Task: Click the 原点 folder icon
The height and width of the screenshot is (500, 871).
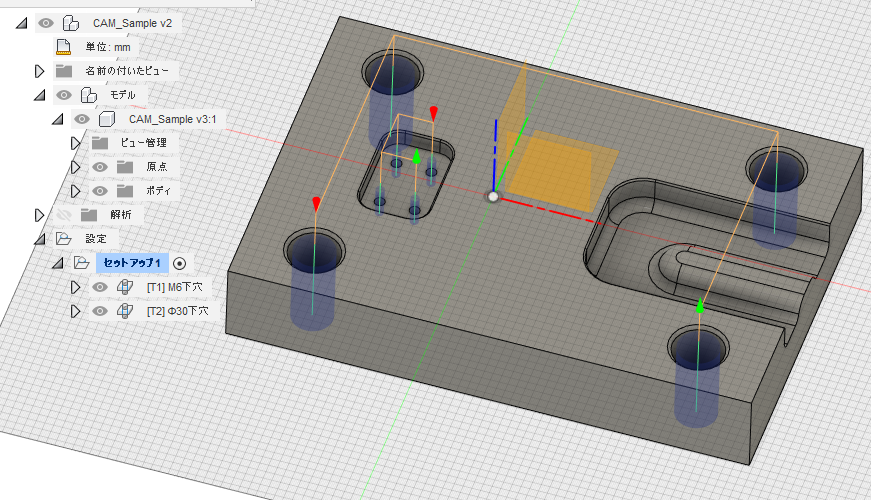Action: click(x=125, y=167)
